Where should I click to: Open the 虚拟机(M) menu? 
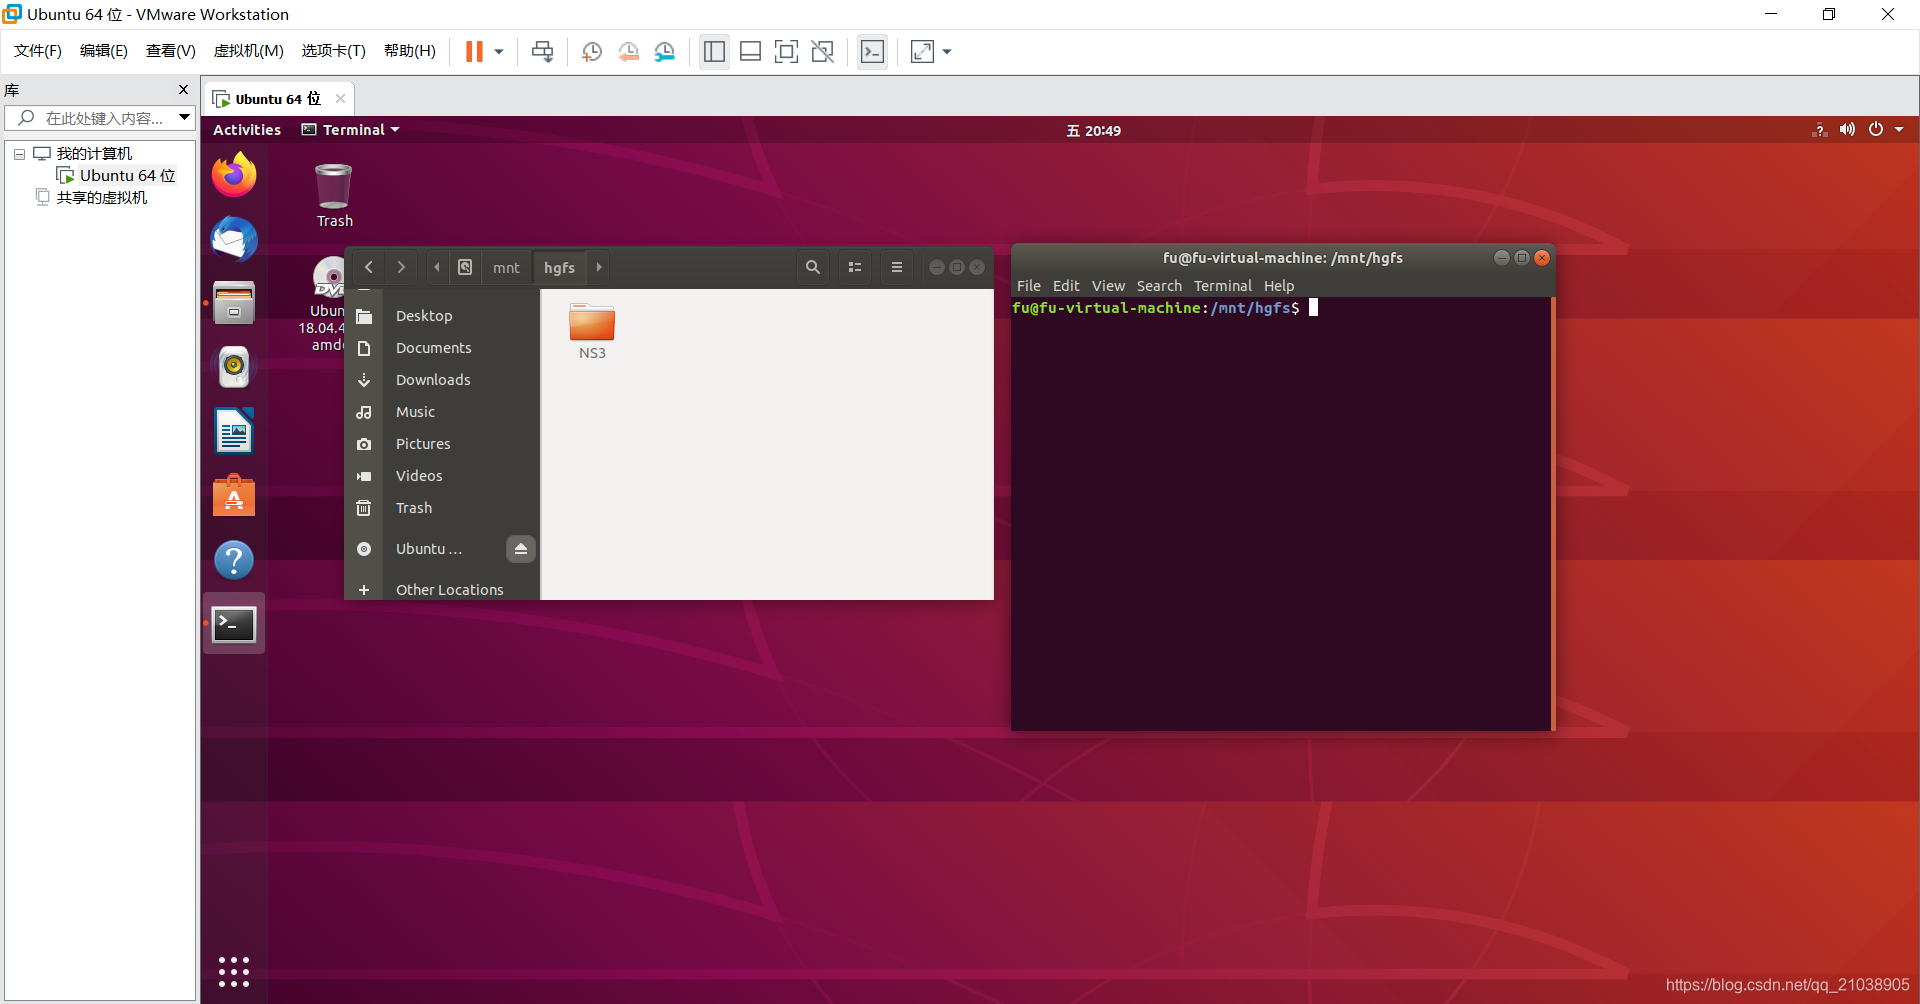[x=248, y=51]
